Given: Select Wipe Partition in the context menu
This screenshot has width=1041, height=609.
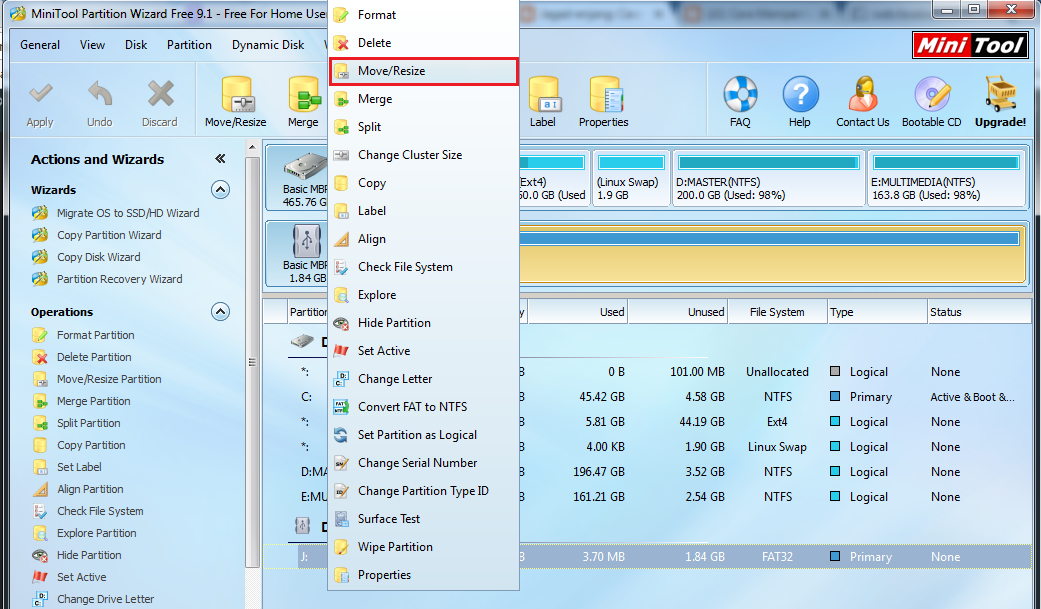Looking at the screenshot, I should tap(424, 547).
